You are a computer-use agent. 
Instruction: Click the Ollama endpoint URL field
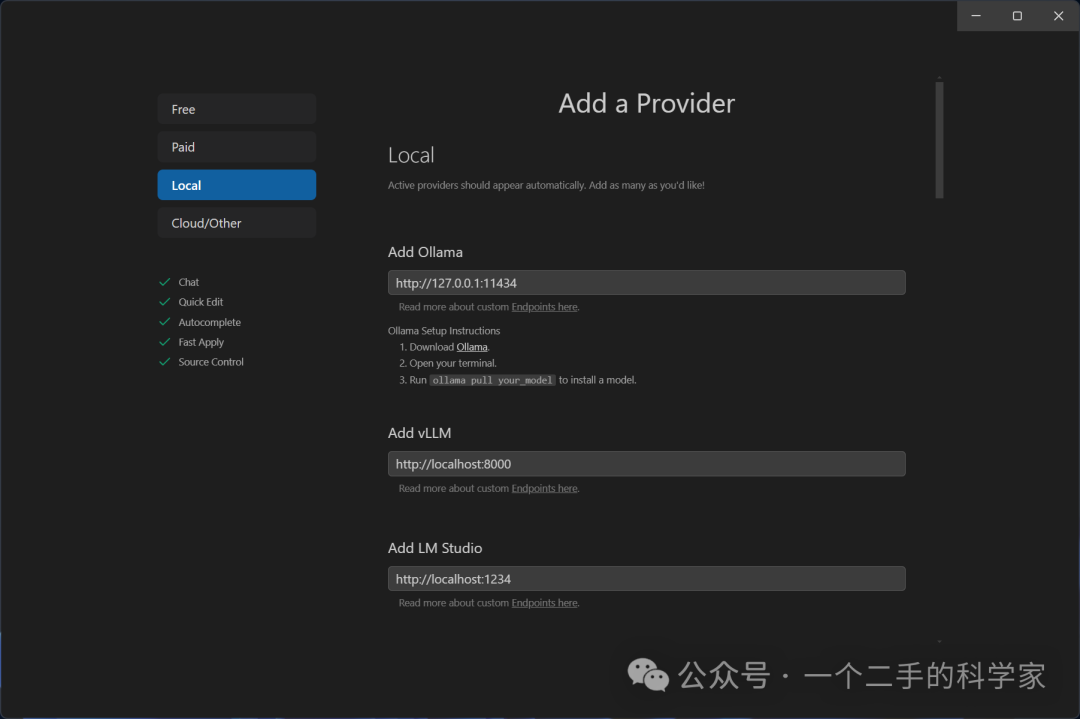coord(646,282)
